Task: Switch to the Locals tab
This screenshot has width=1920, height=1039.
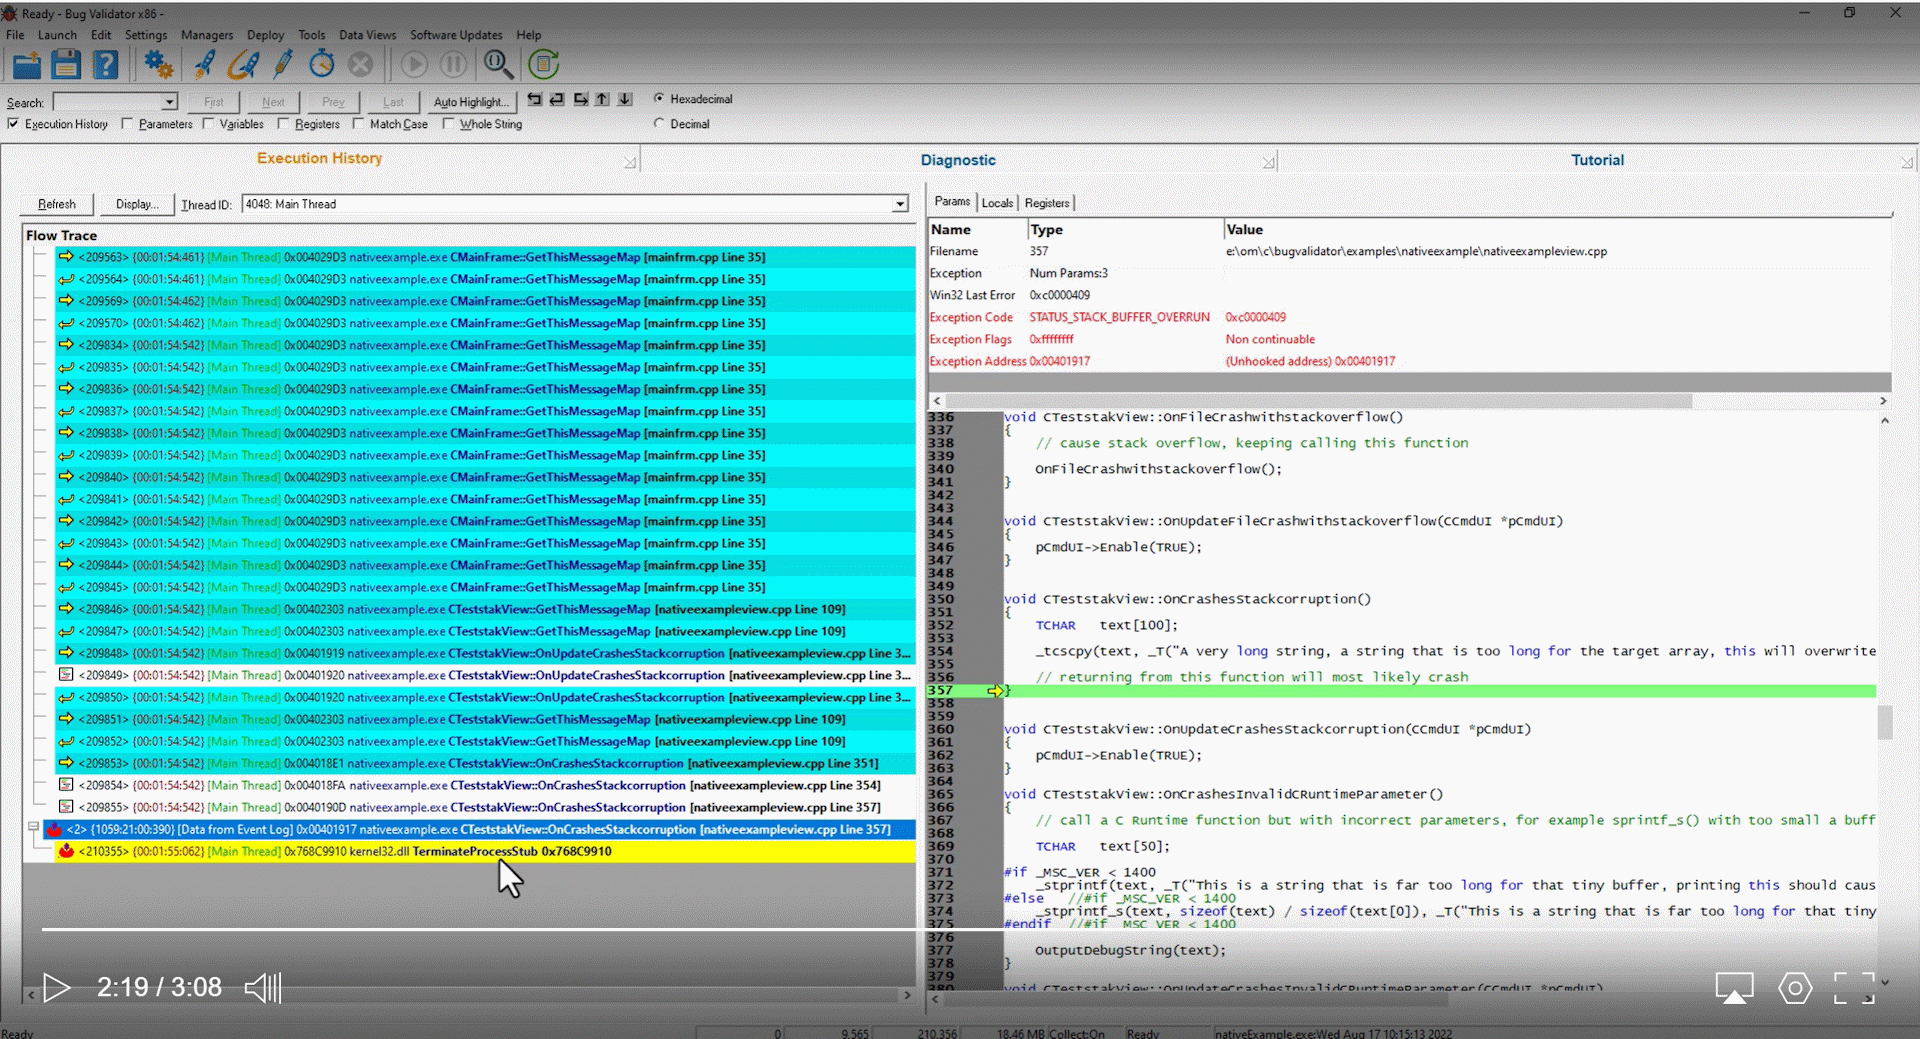Action: [997, 202]
